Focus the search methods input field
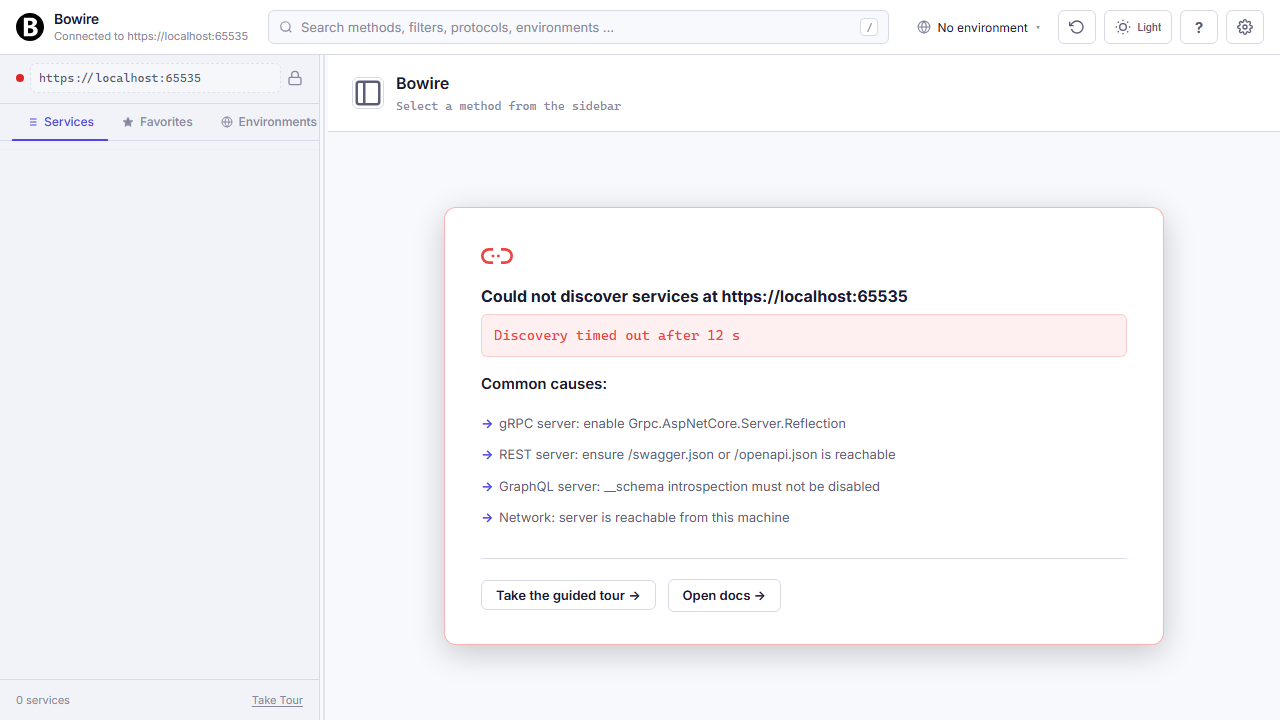1280x720 pixels. point(578,27)
